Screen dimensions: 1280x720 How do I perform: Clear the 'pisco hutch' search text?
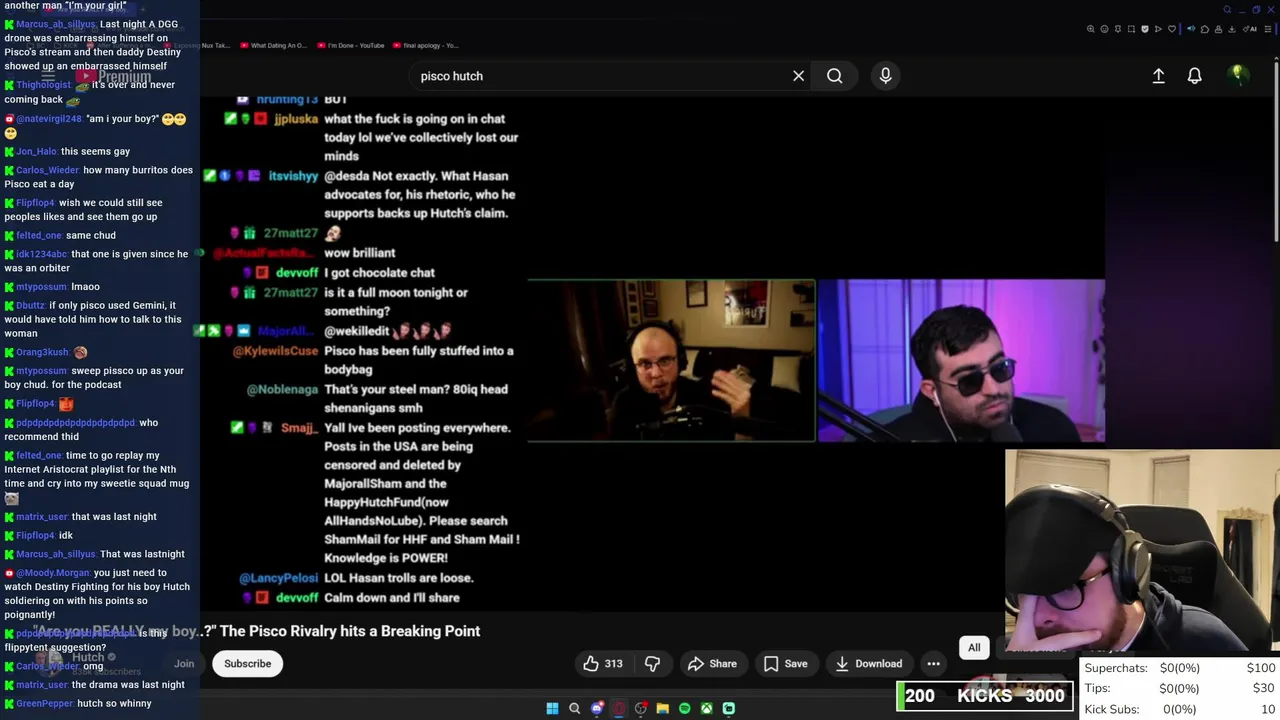[798, 76]
